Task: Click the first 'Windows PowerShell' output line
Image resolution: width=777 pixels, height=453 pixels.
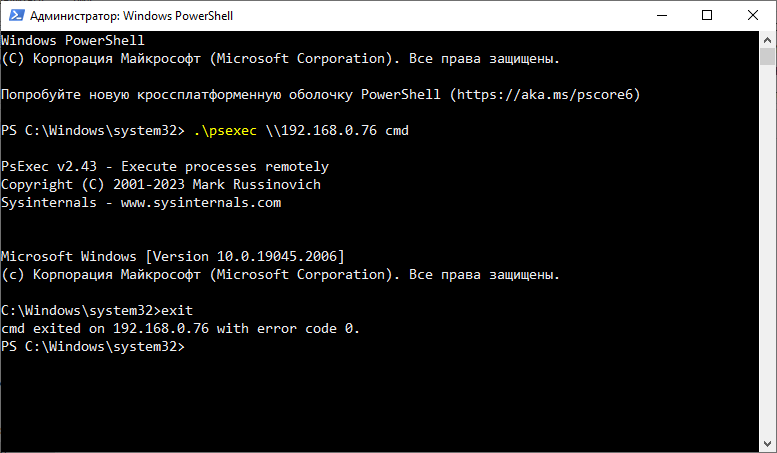Action: pos(73,41)
